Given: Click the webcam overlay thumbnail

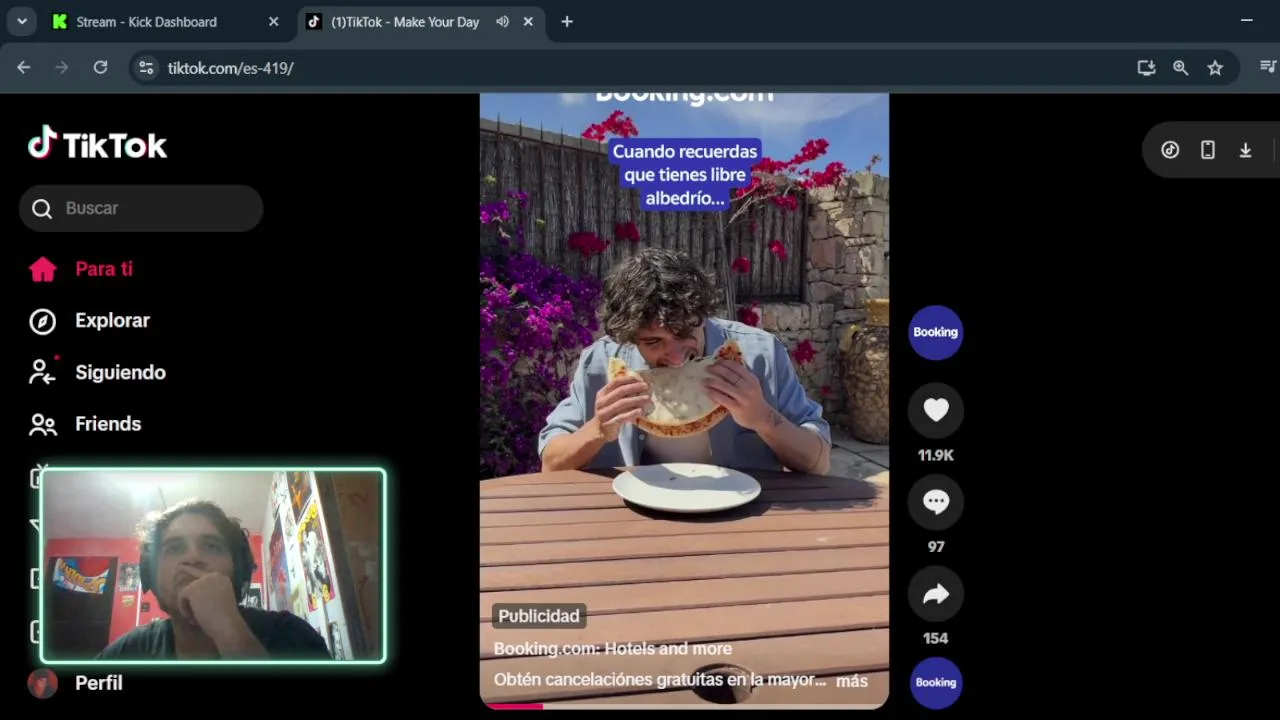Looking at the screenshot, I should click(213, 566).
